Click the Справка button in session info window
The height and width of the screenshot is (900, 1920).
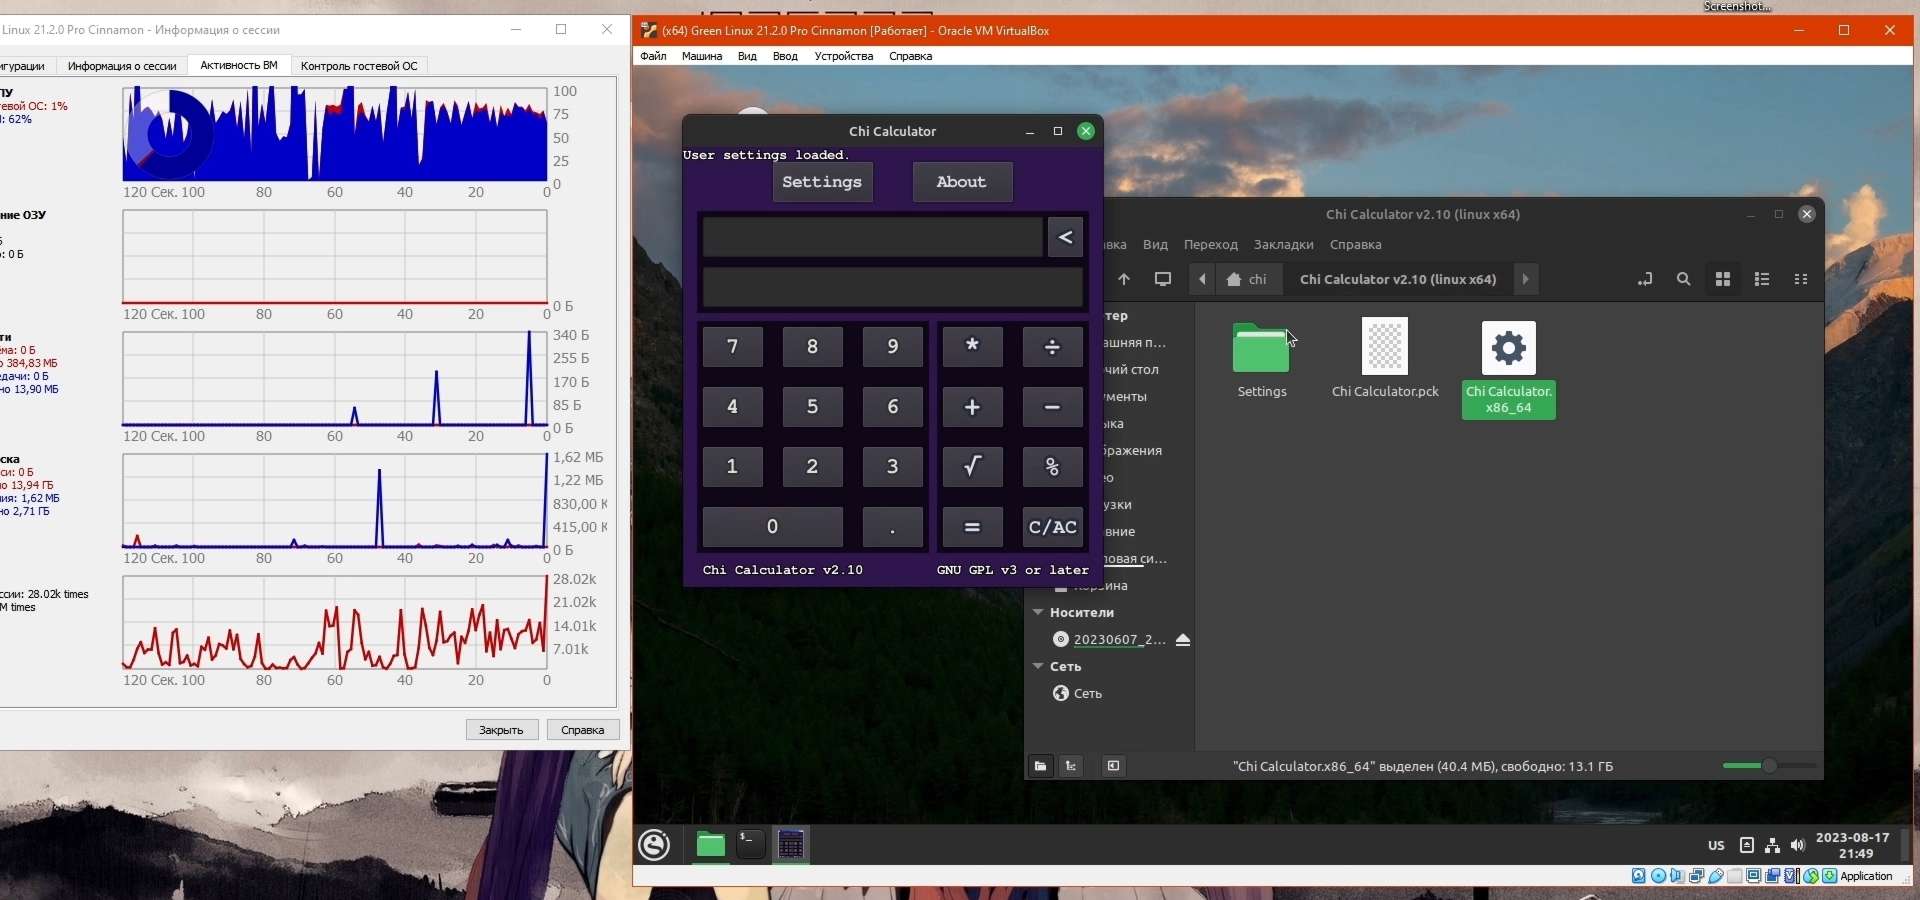pyautogui.click(x=583, y=730)
